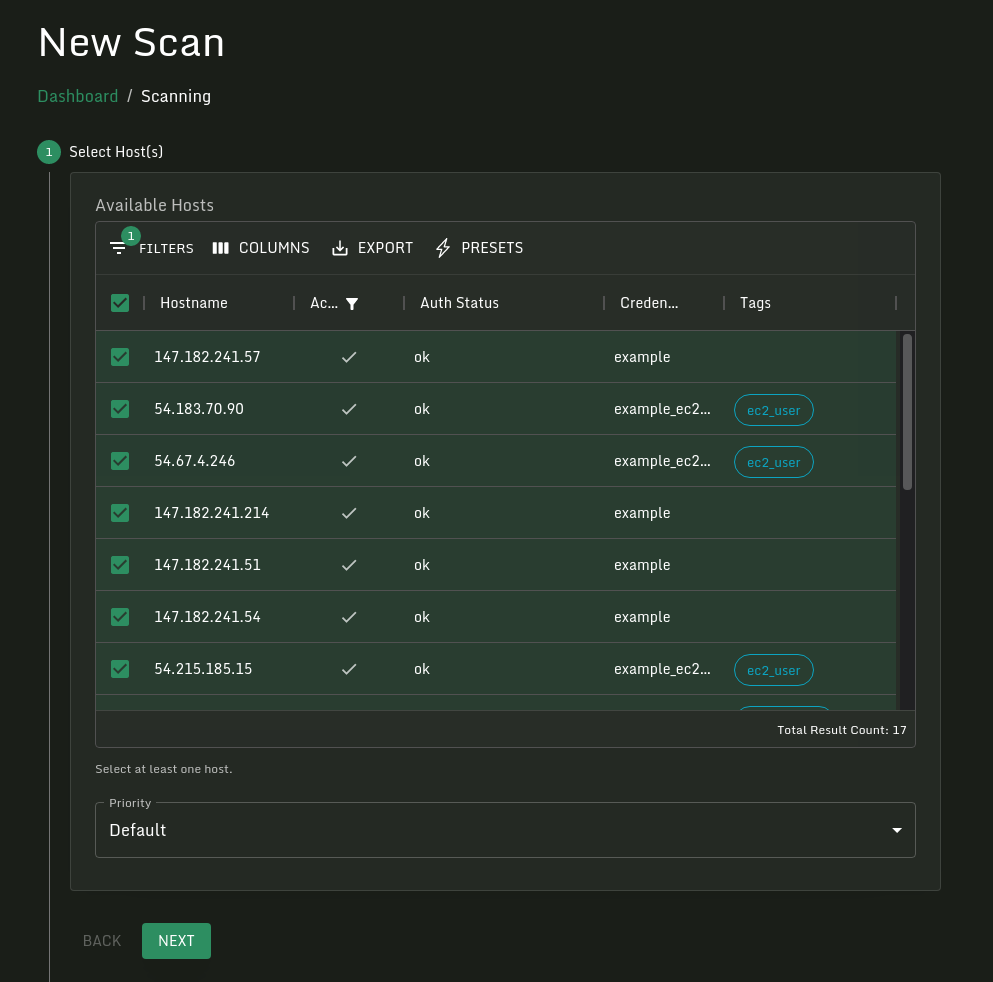This screenshot has height=982, width=993.
Task: Click the BACK button
Action: pyautogui.click(x=102, y=941)
